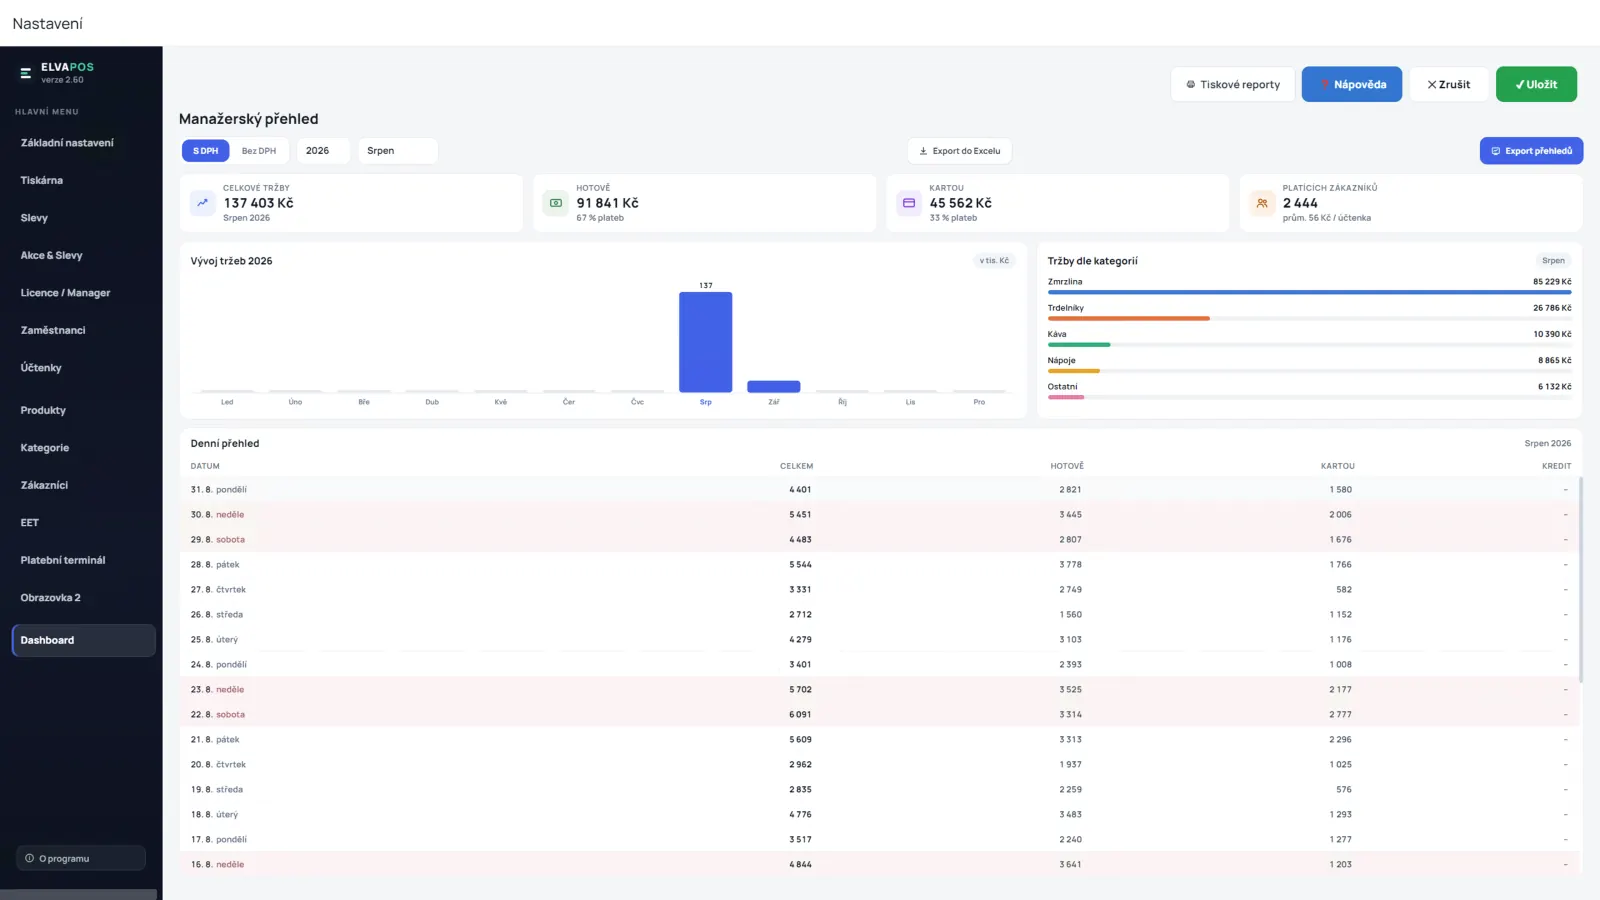Select the 31. 8. pondělí row
1600x900 pixels.
(880, 490)
